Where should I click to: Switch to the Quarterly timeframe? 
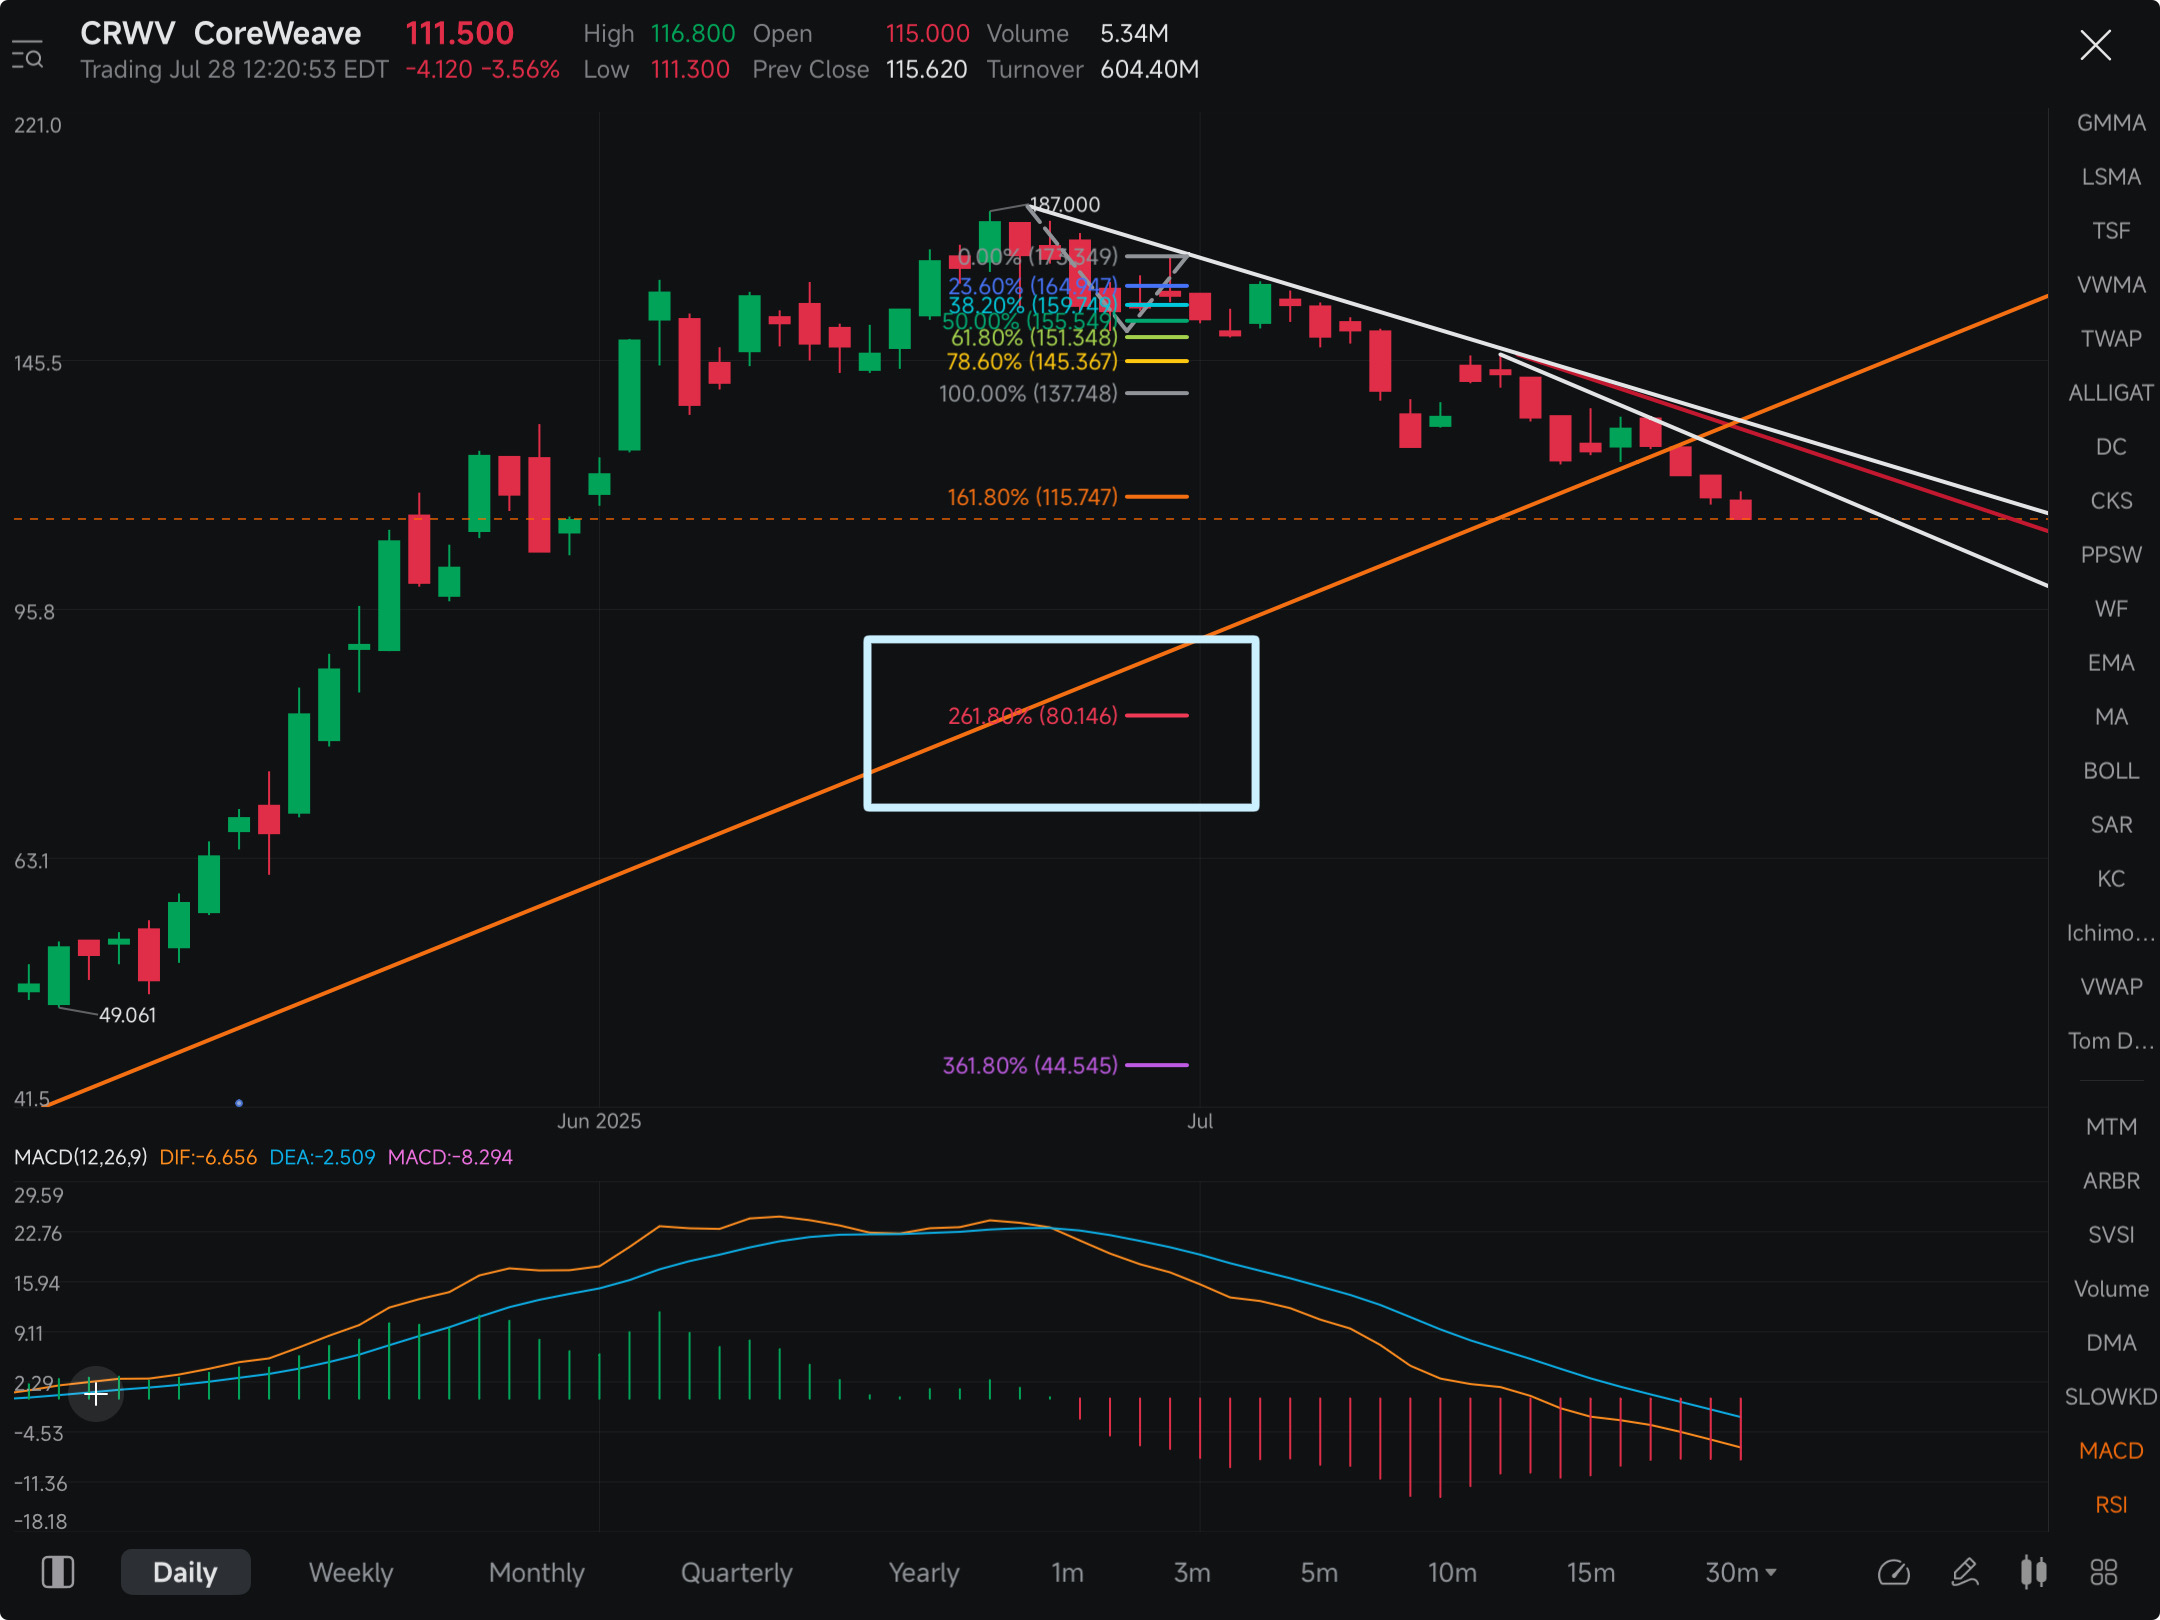click(x=737, y=1572)
